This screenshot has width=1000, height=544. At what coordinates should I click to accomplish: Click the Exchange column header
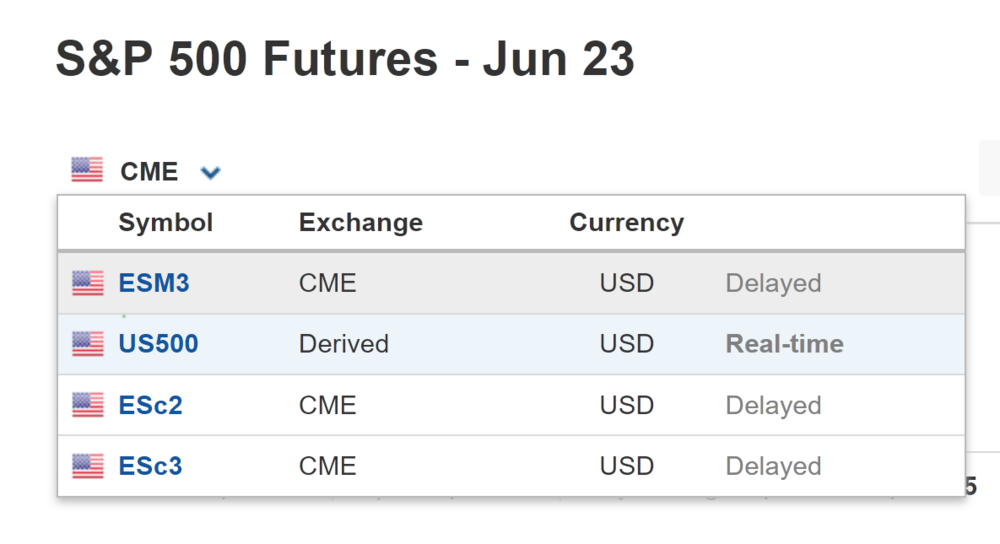(x=361, y=222)
